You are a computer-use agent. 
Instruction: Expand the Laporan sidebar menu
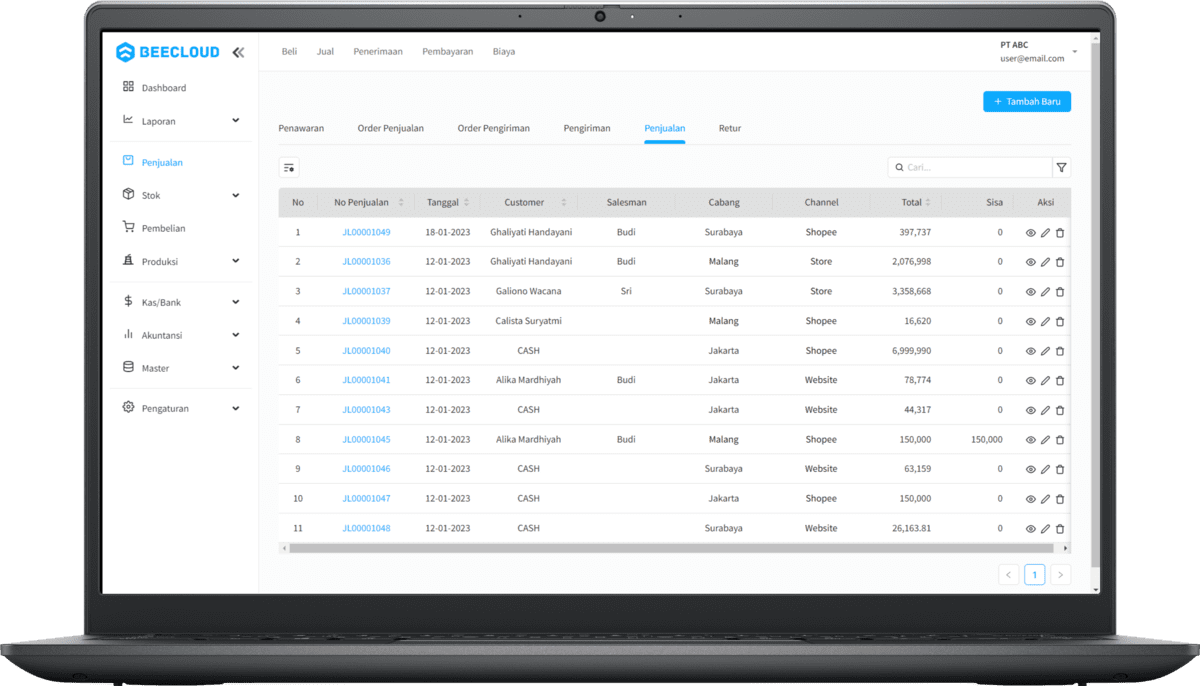coord(236,121)
